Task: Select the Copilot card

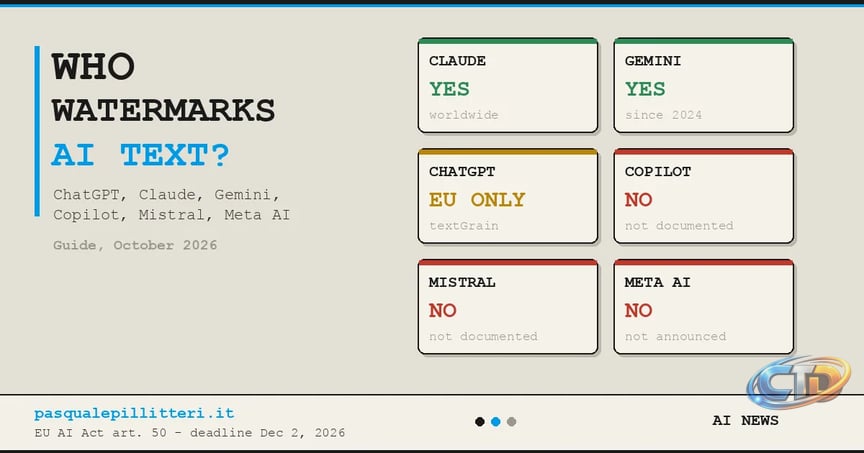Action: point(704,196)
